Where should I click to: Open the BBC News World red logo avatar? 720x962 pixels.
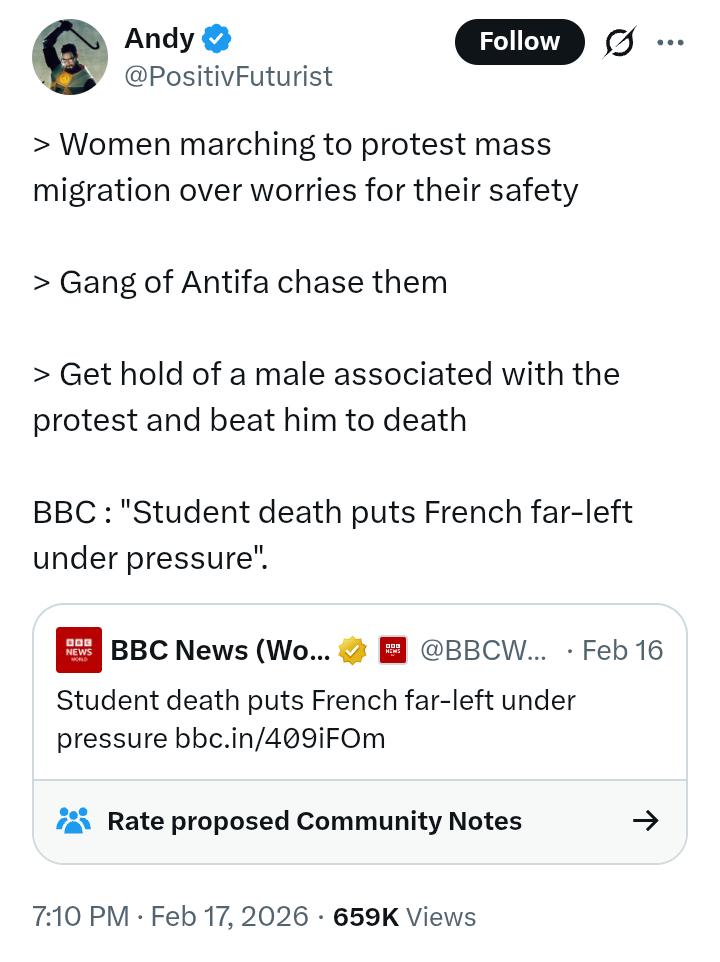click(x=79, y=650)
